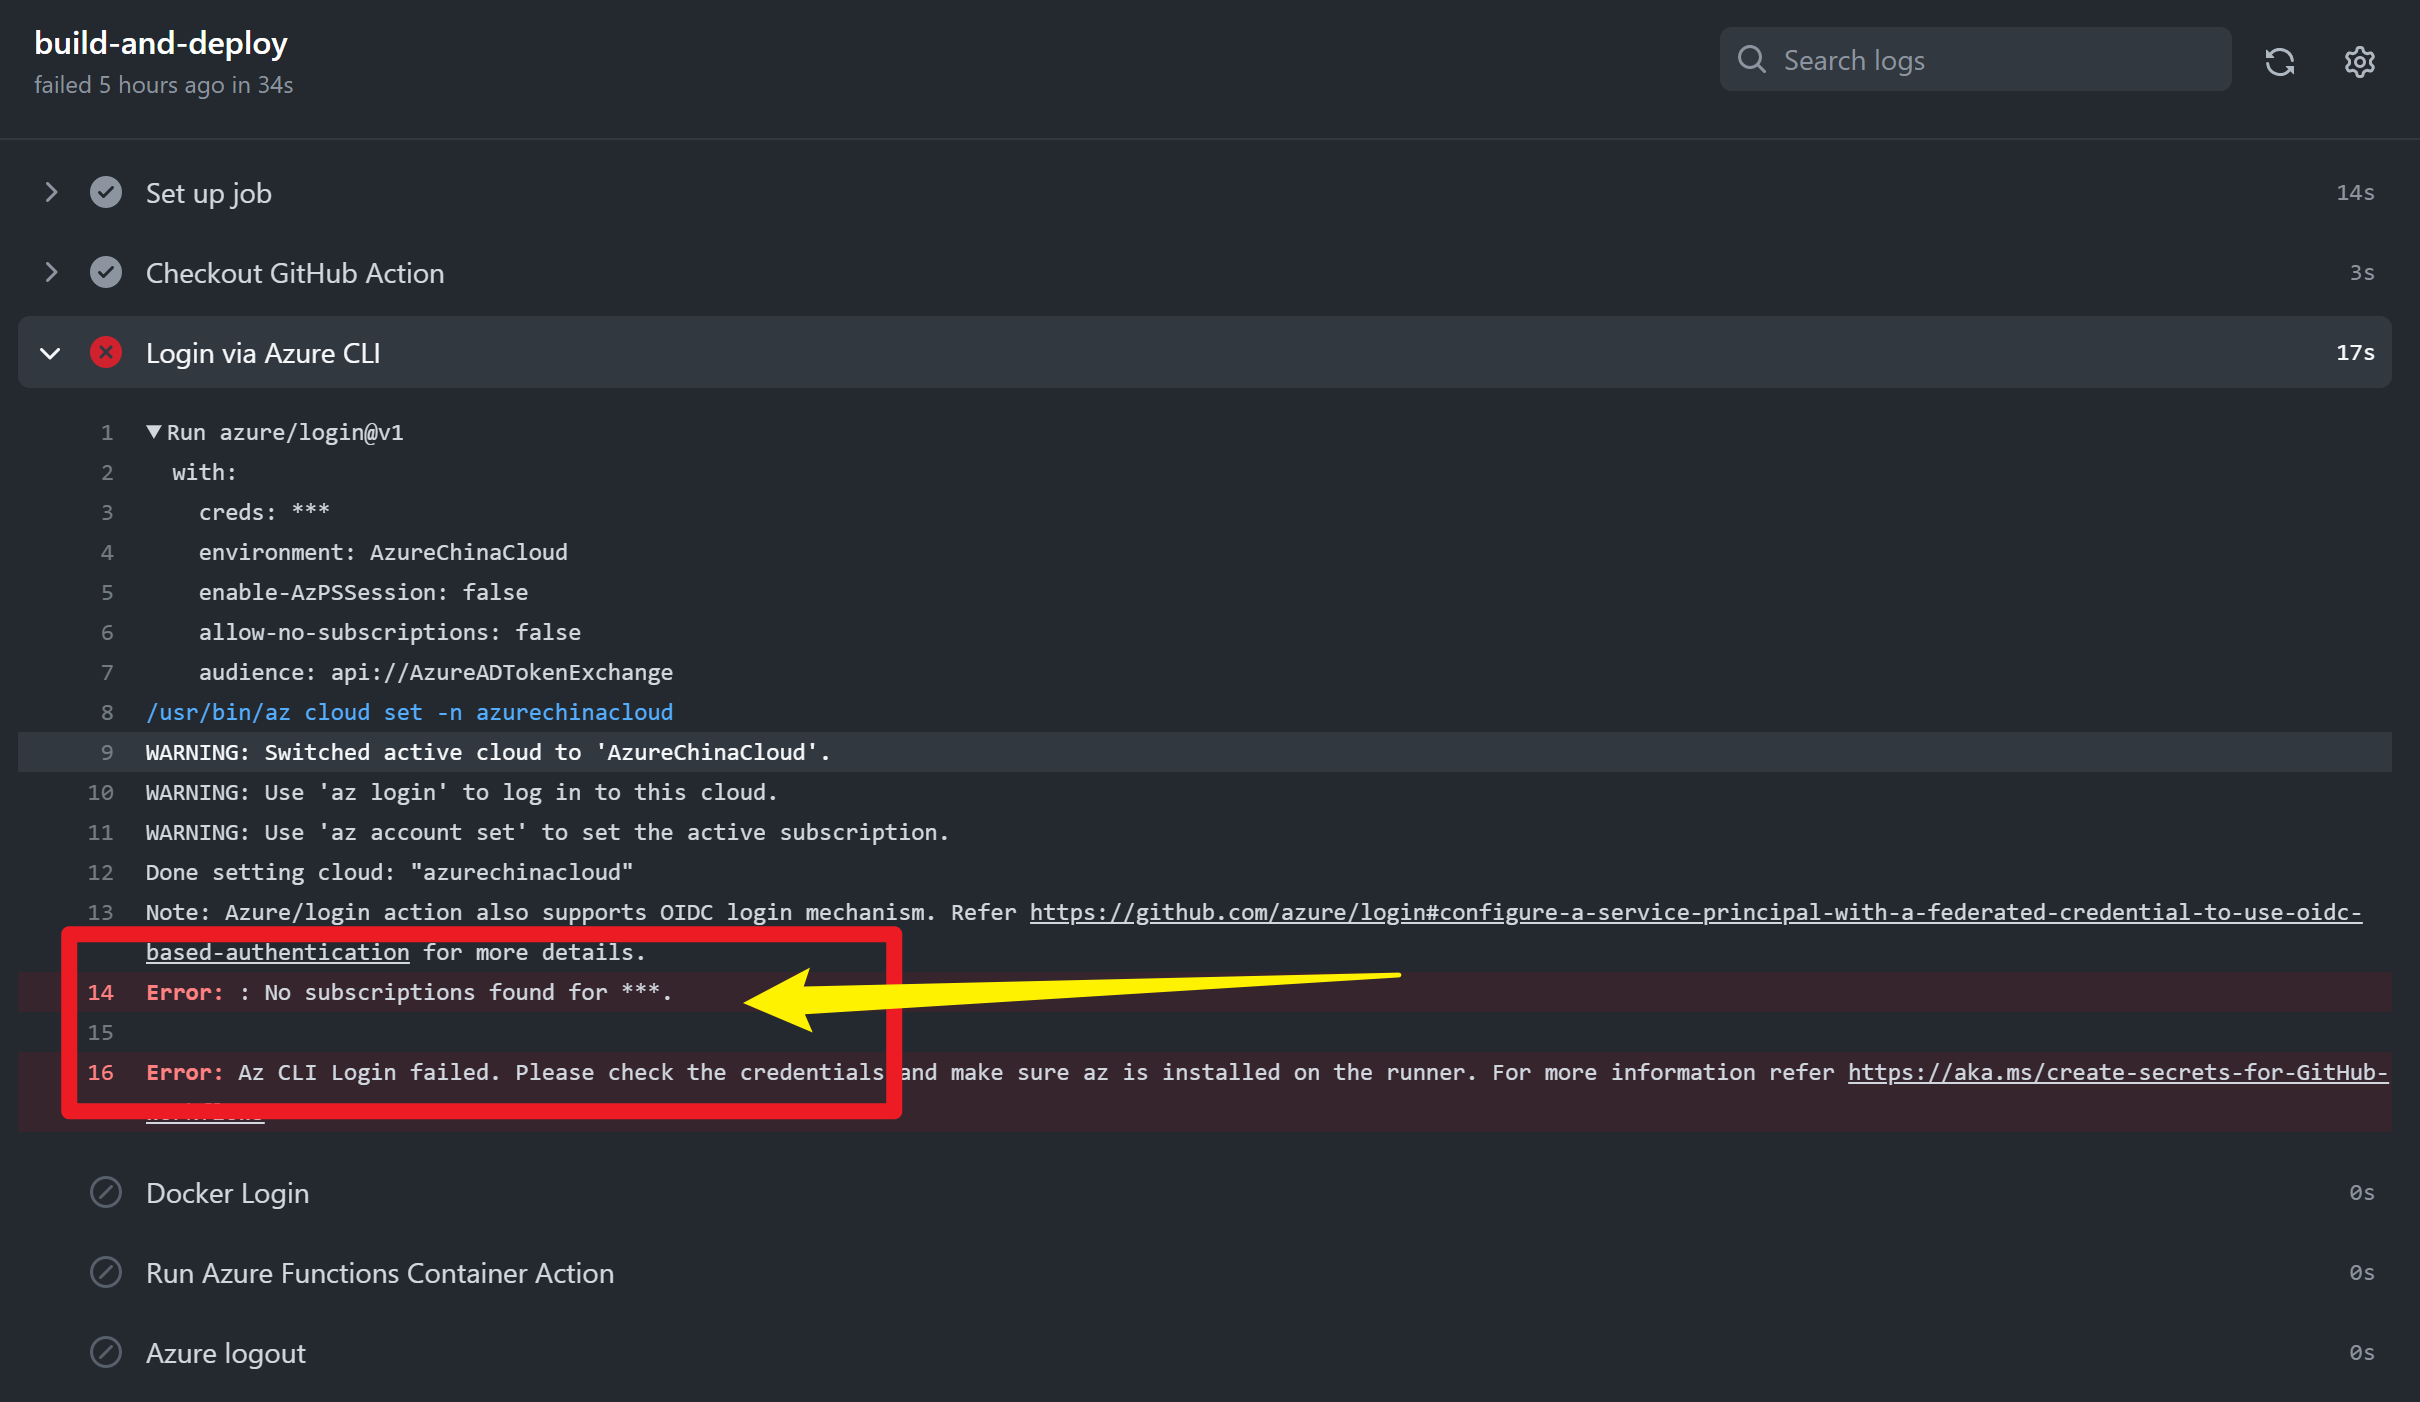
Task: Click the Set up job success checkmark
Action: click(106, 192)
